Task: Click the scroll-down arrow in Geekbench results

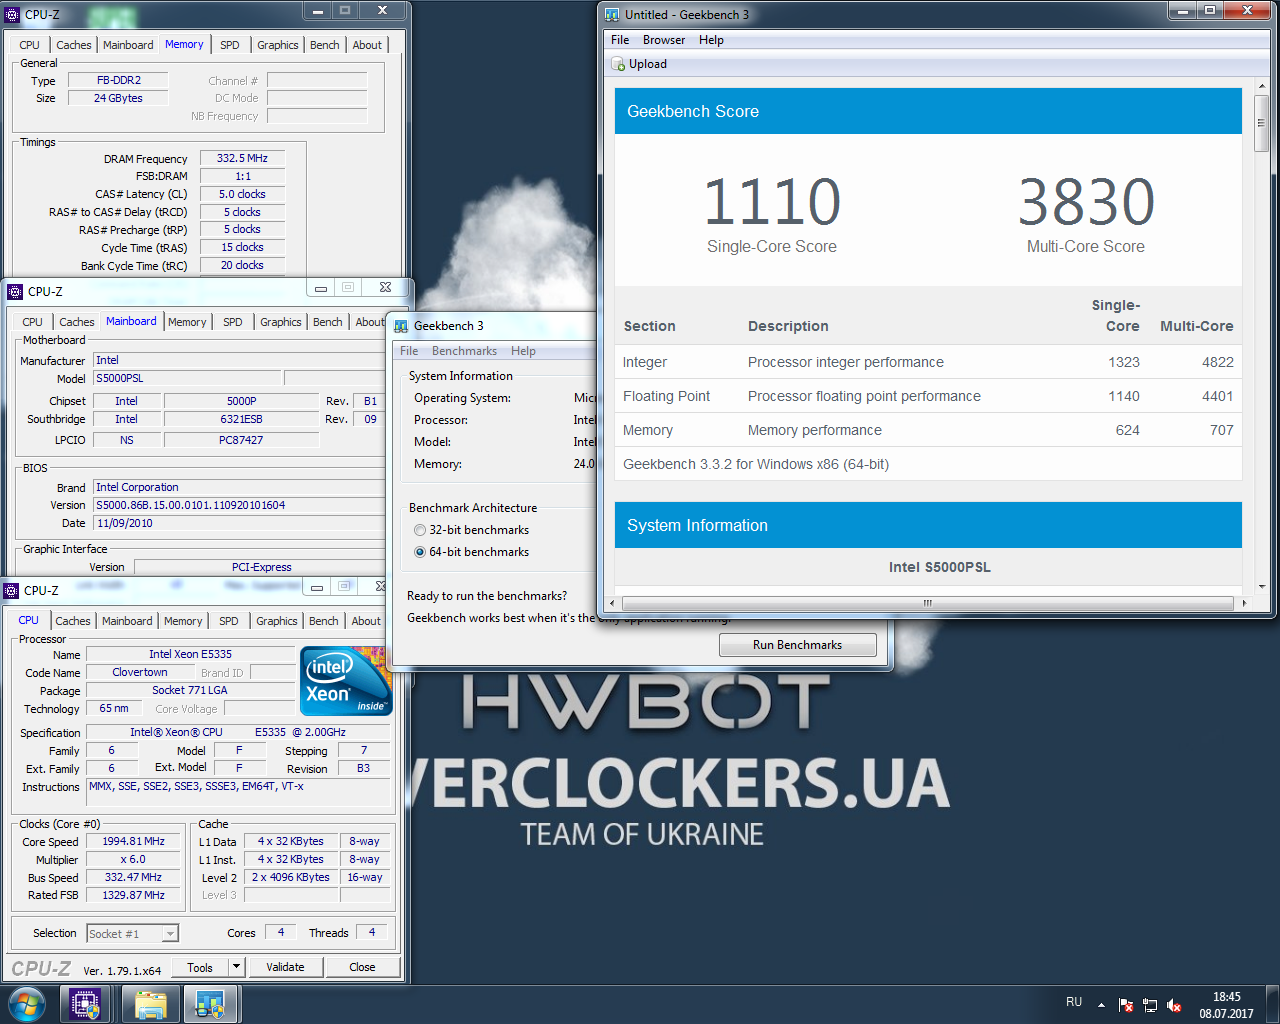Action: [1262, 587]
